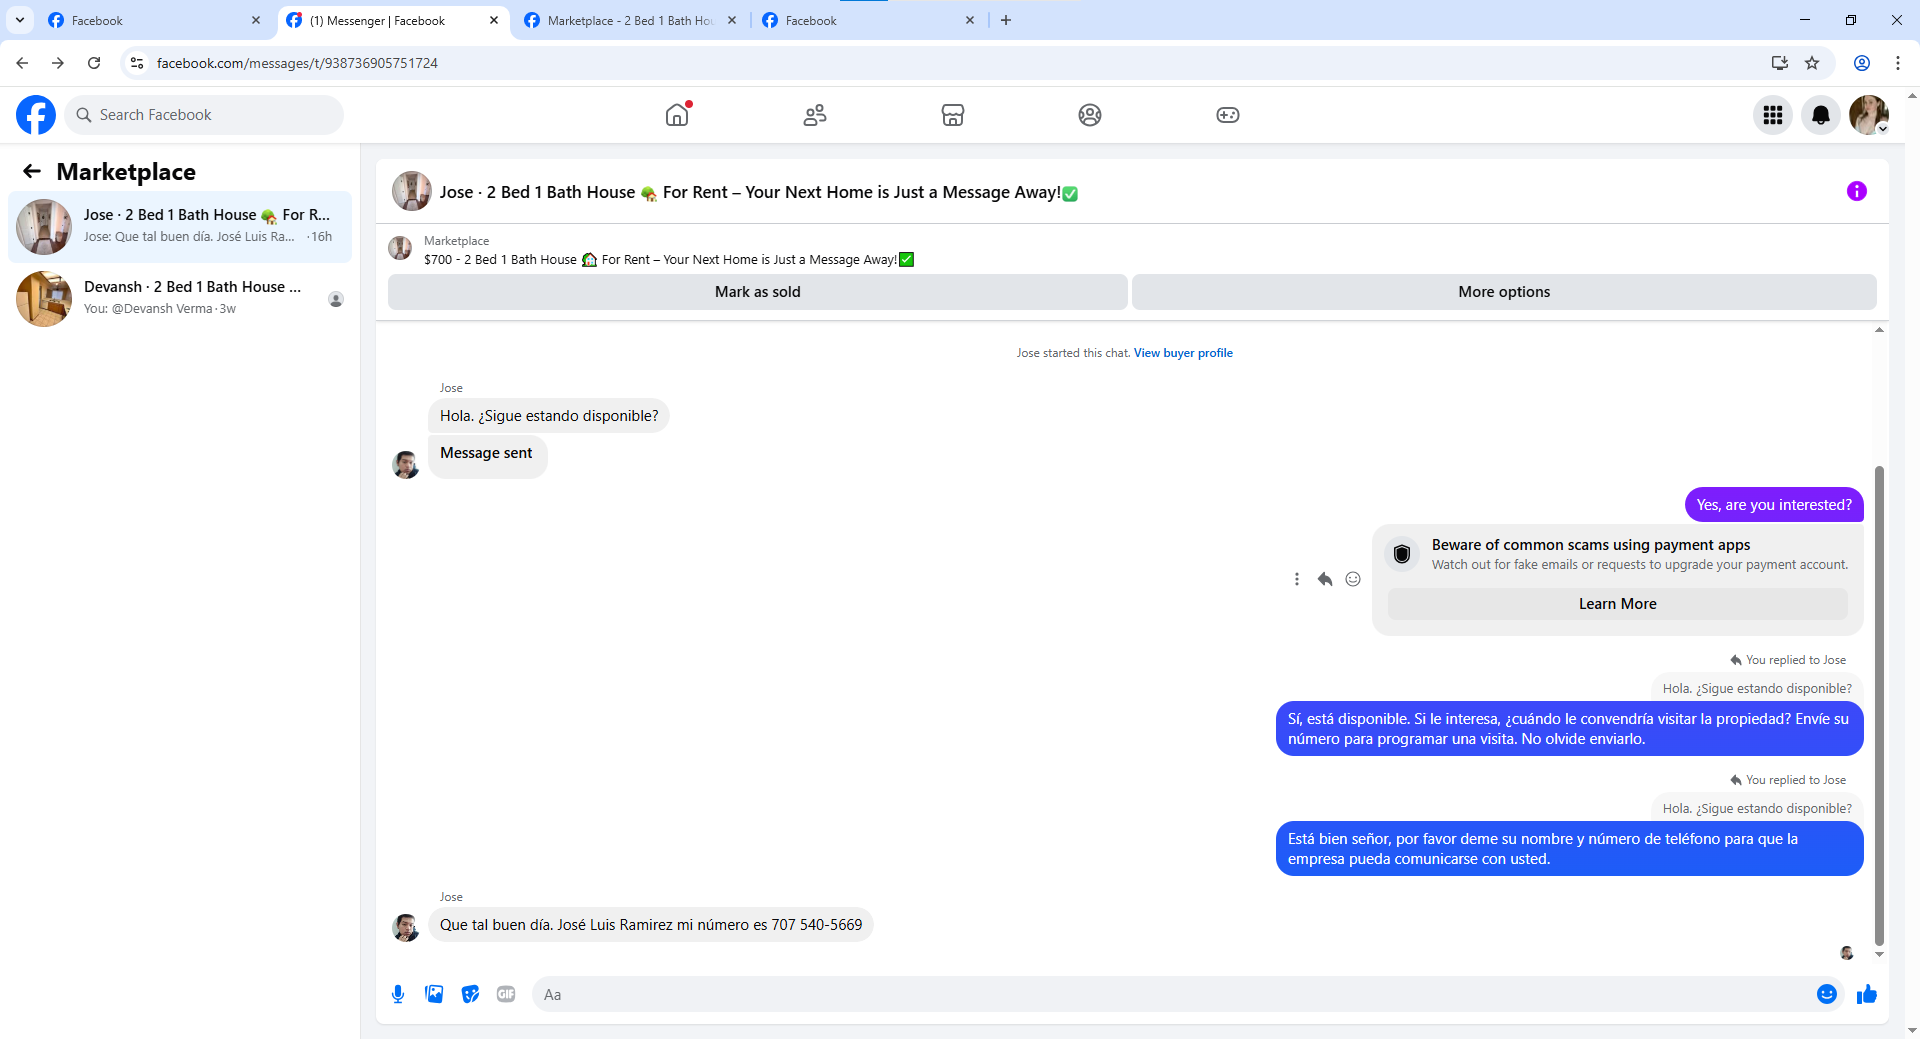Open the Facebook logo home link

36,115
